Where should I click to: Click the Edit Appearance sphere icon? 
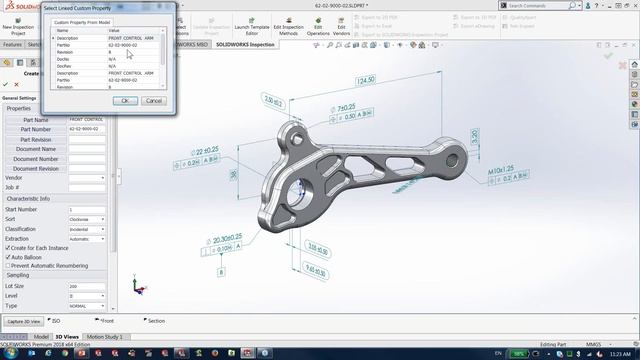tap(413, 45)
